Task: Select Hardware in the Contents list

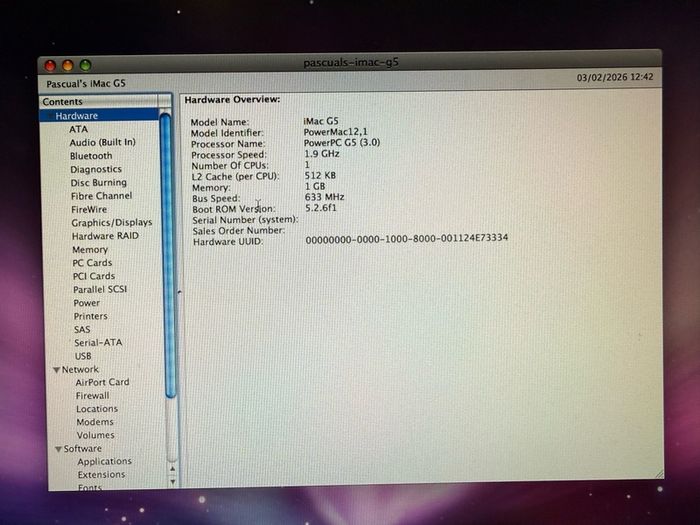Action: point(99,116)
